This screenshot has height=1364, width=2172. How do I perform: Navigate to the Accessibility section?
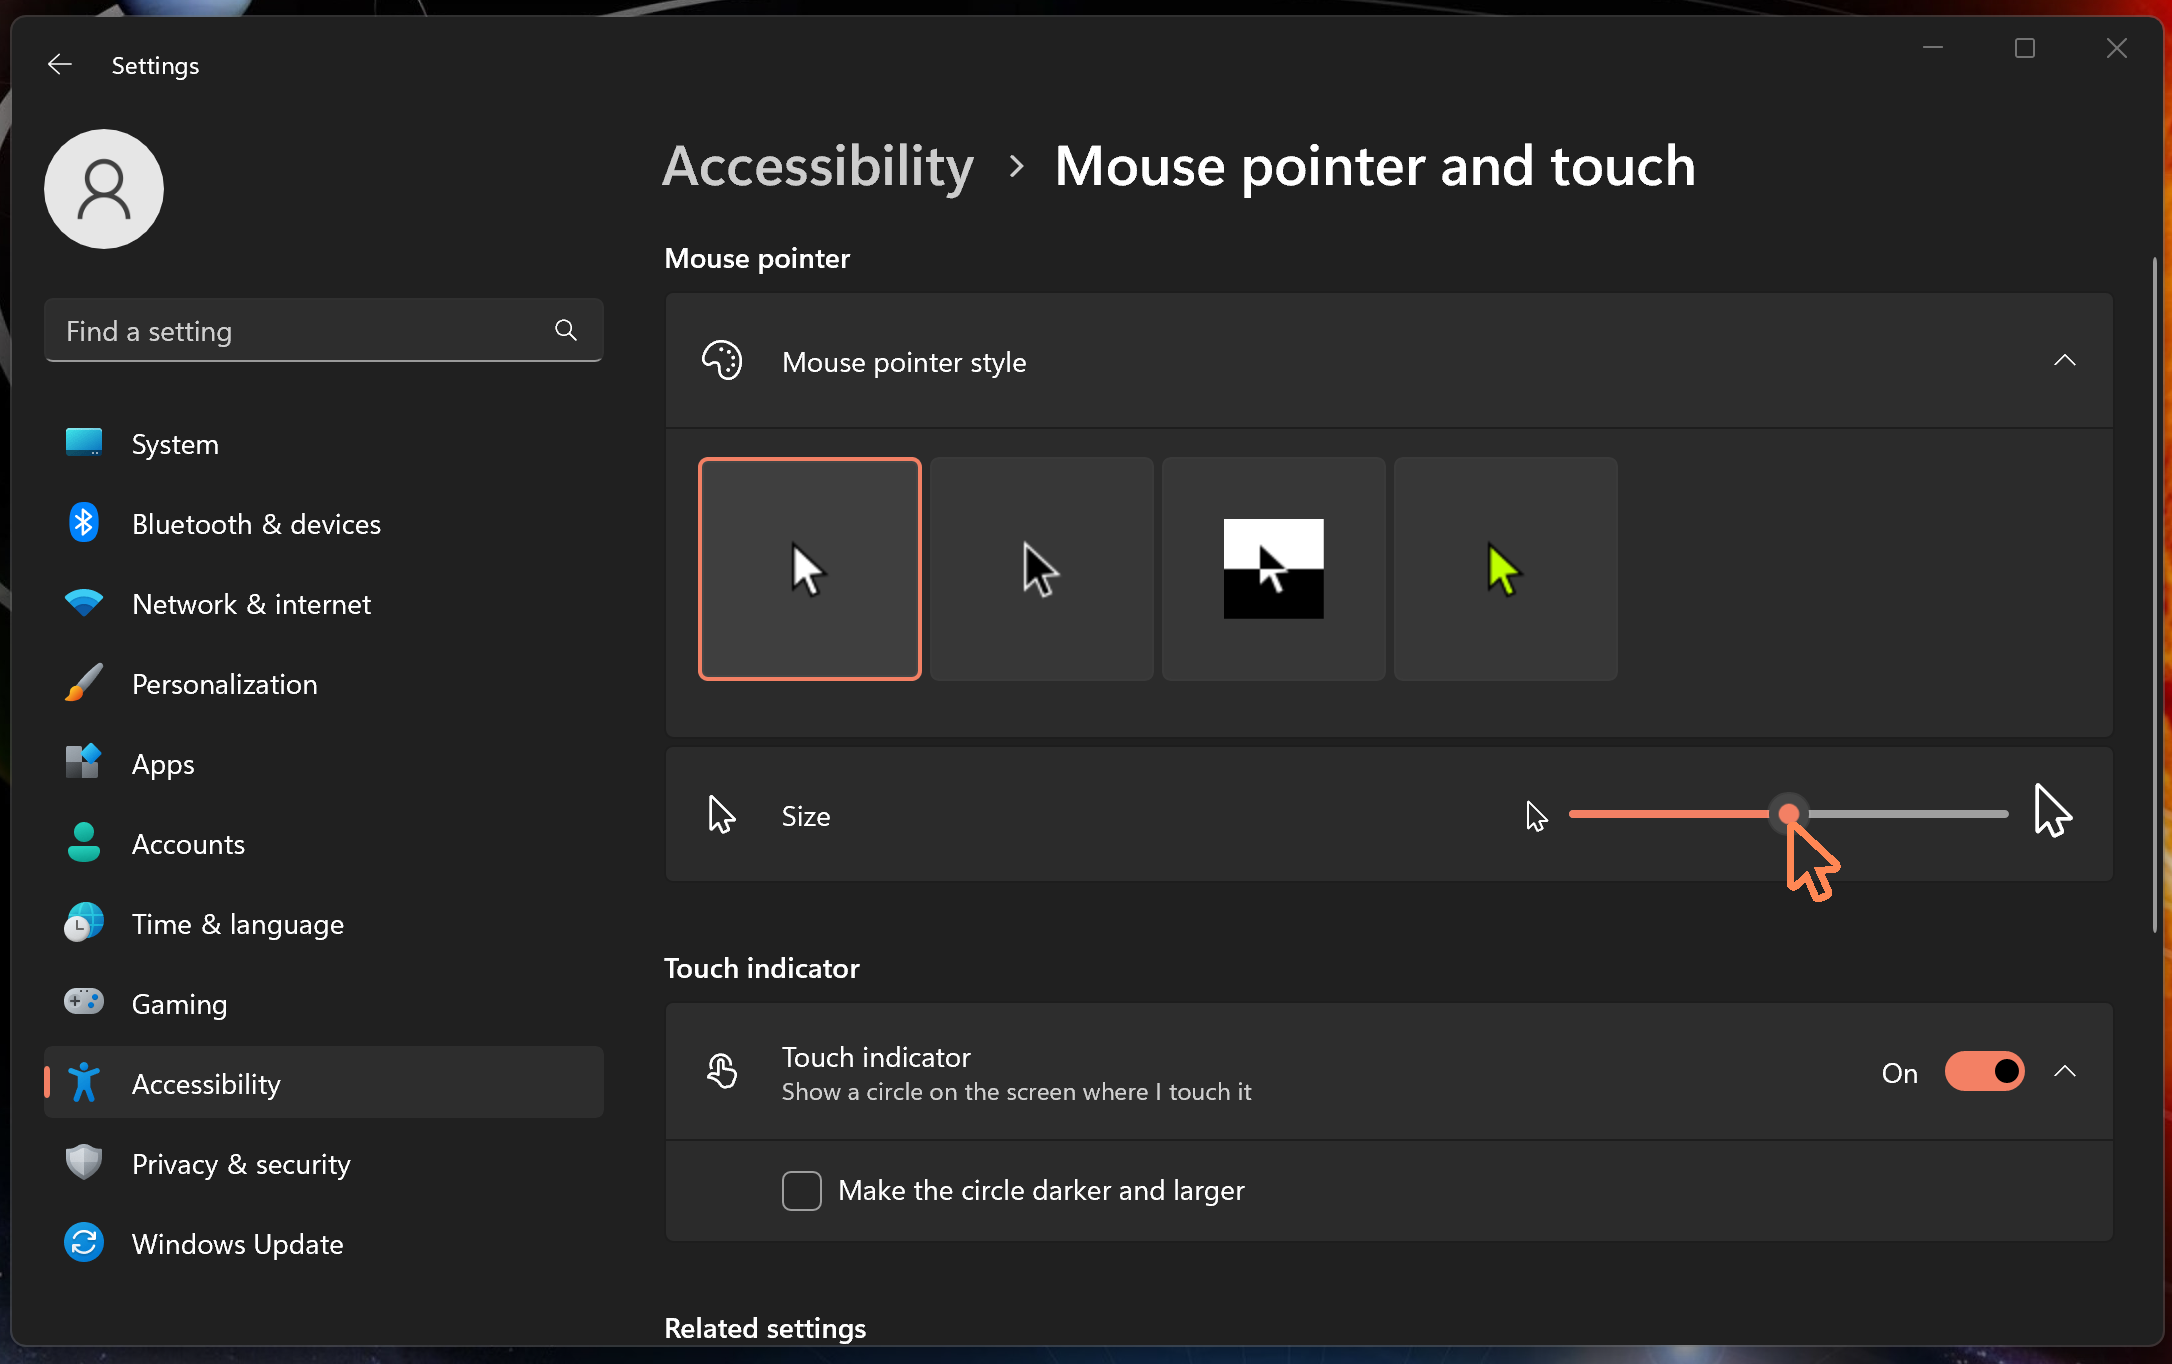pyautogui.click(x=206, y=1083)
